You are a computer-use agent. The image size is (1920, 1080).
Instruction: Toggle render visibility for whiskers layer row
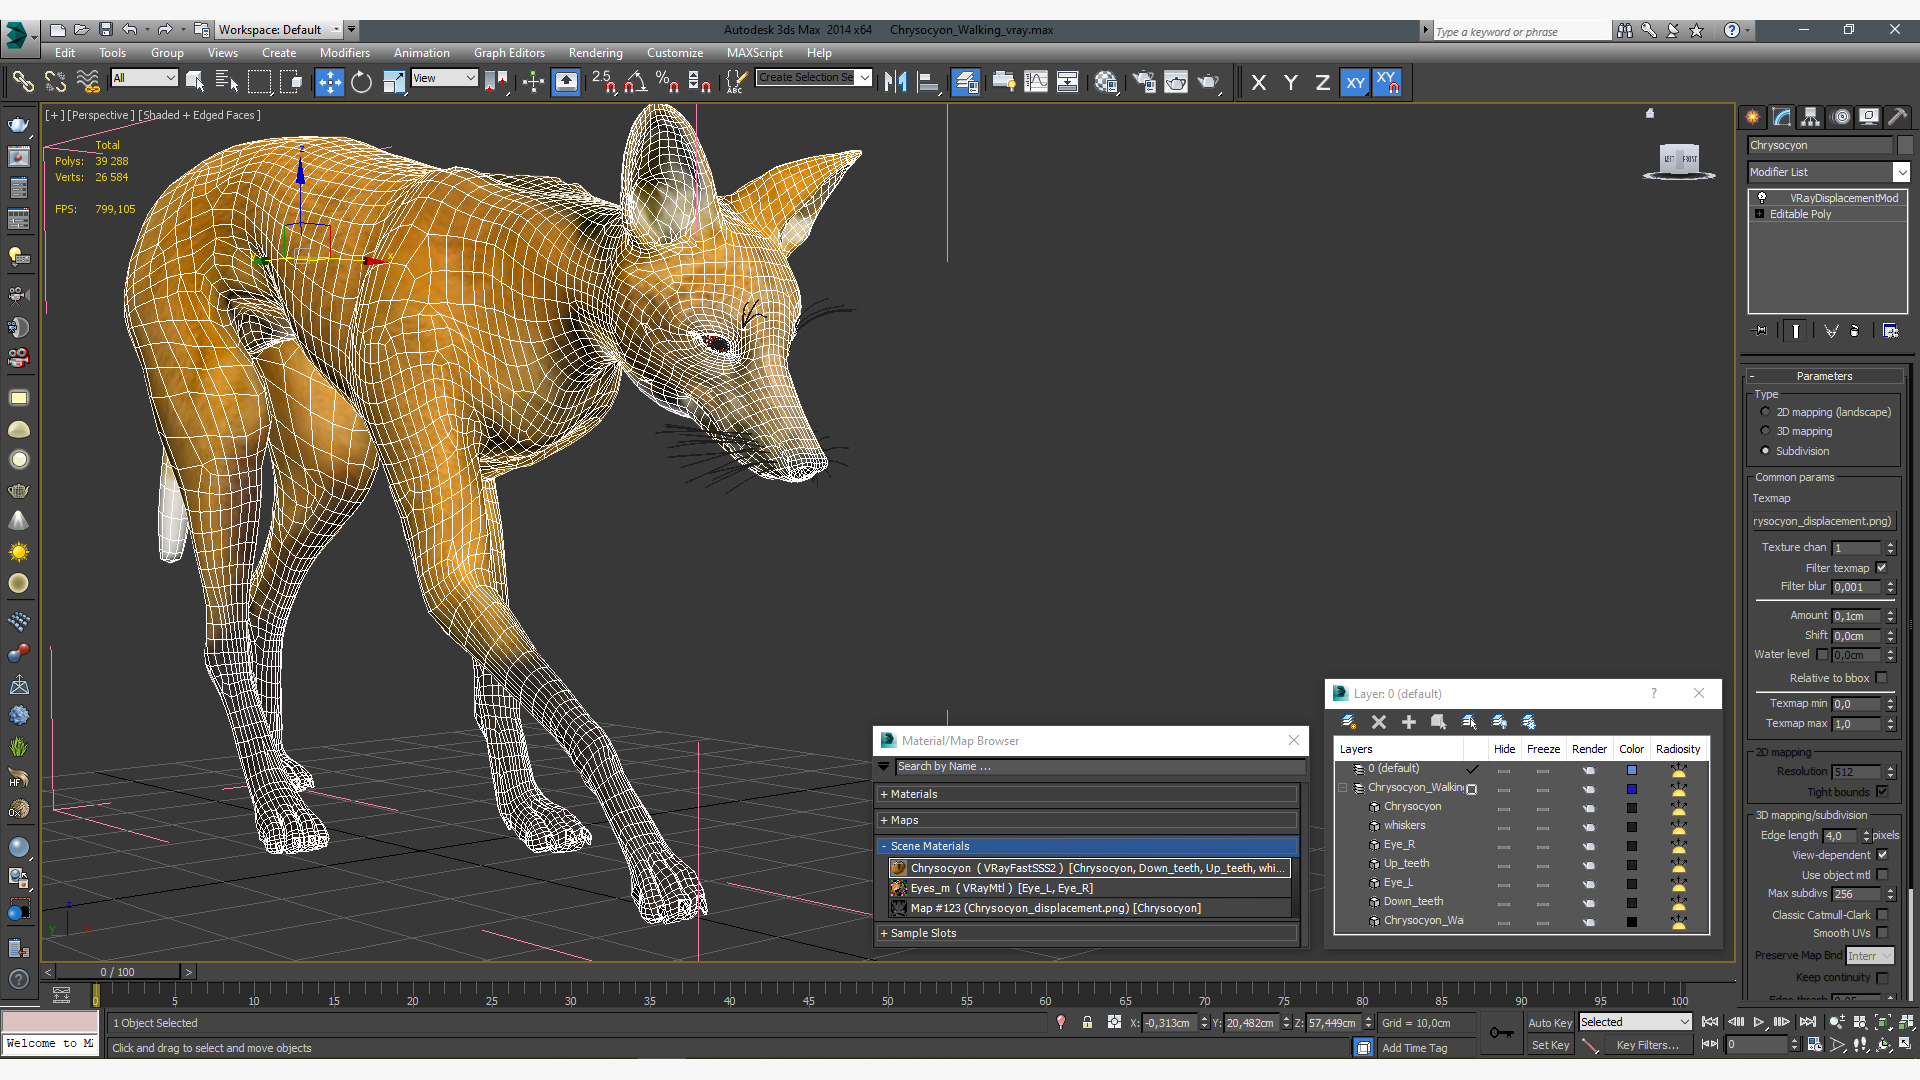[x=1589, y=827]
